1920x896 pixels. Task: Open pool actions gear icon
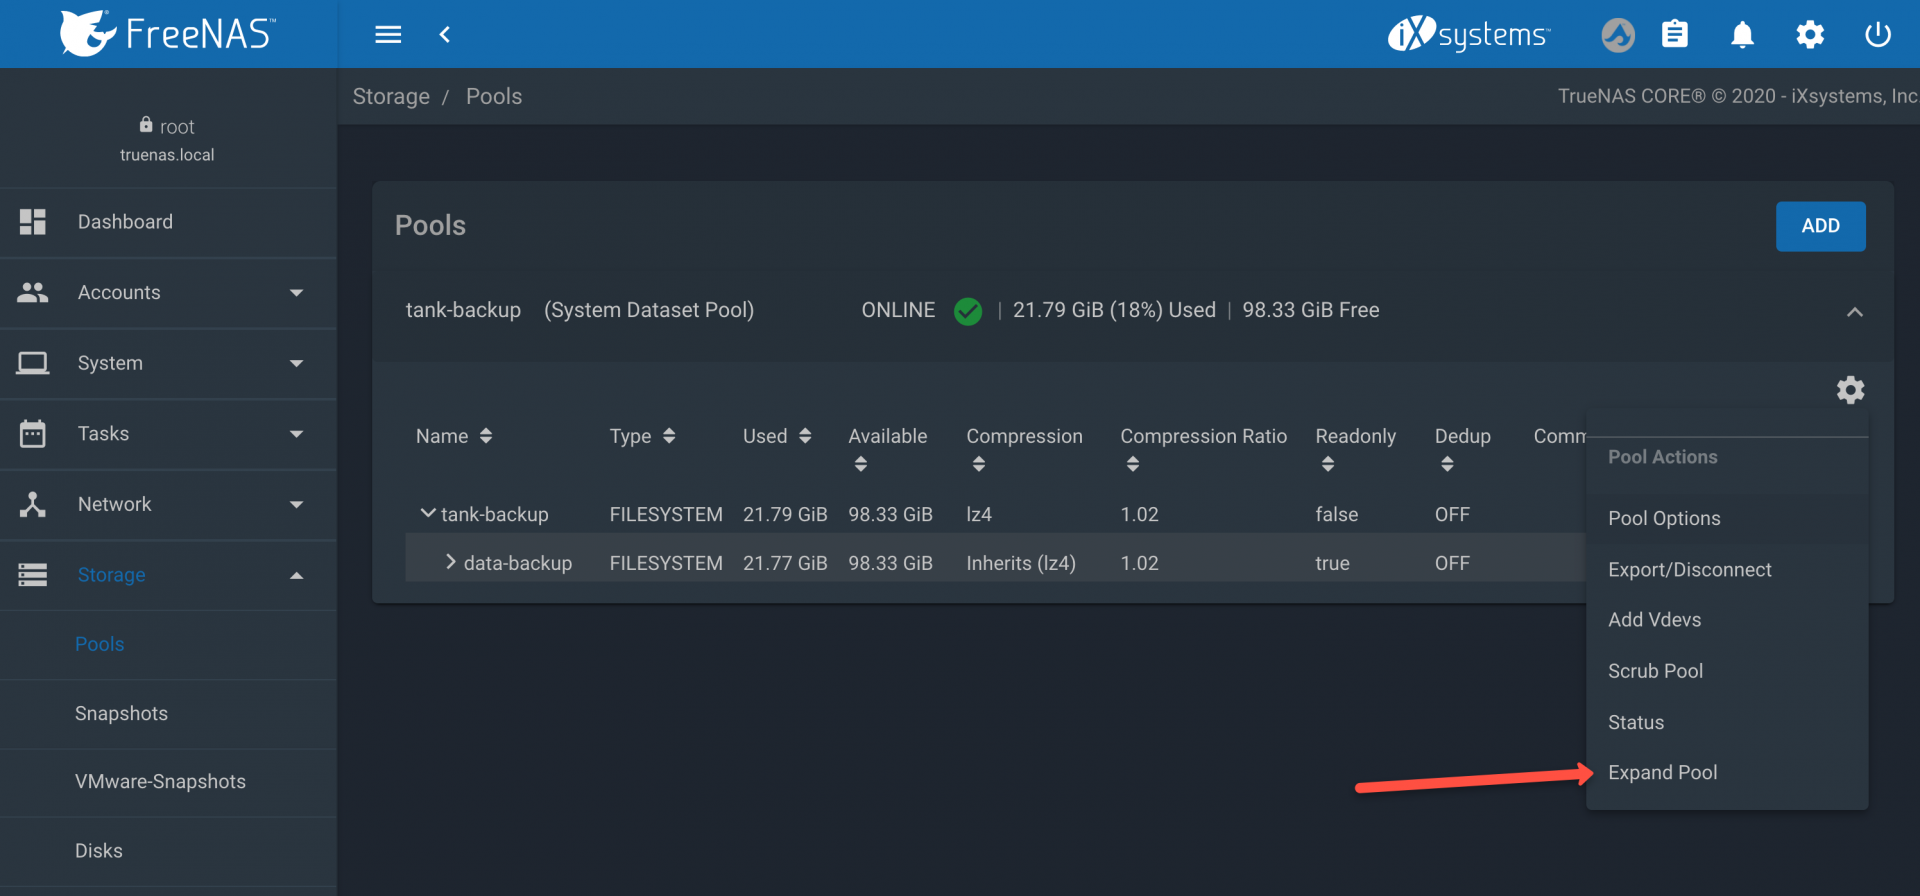click(x=1851, y=390)
